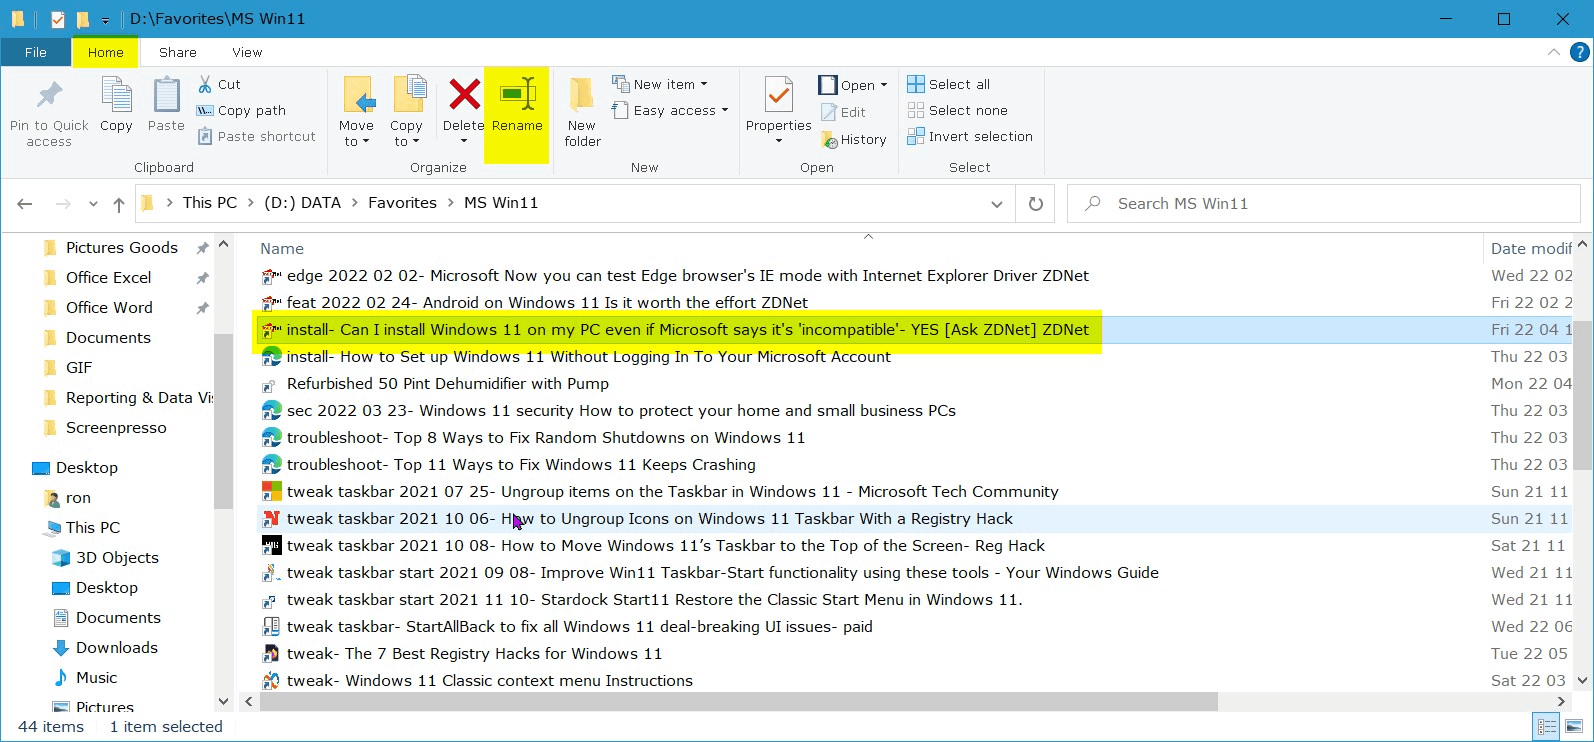
Task: Switch to the Share ribbon tab
Action: coord(178,52)
